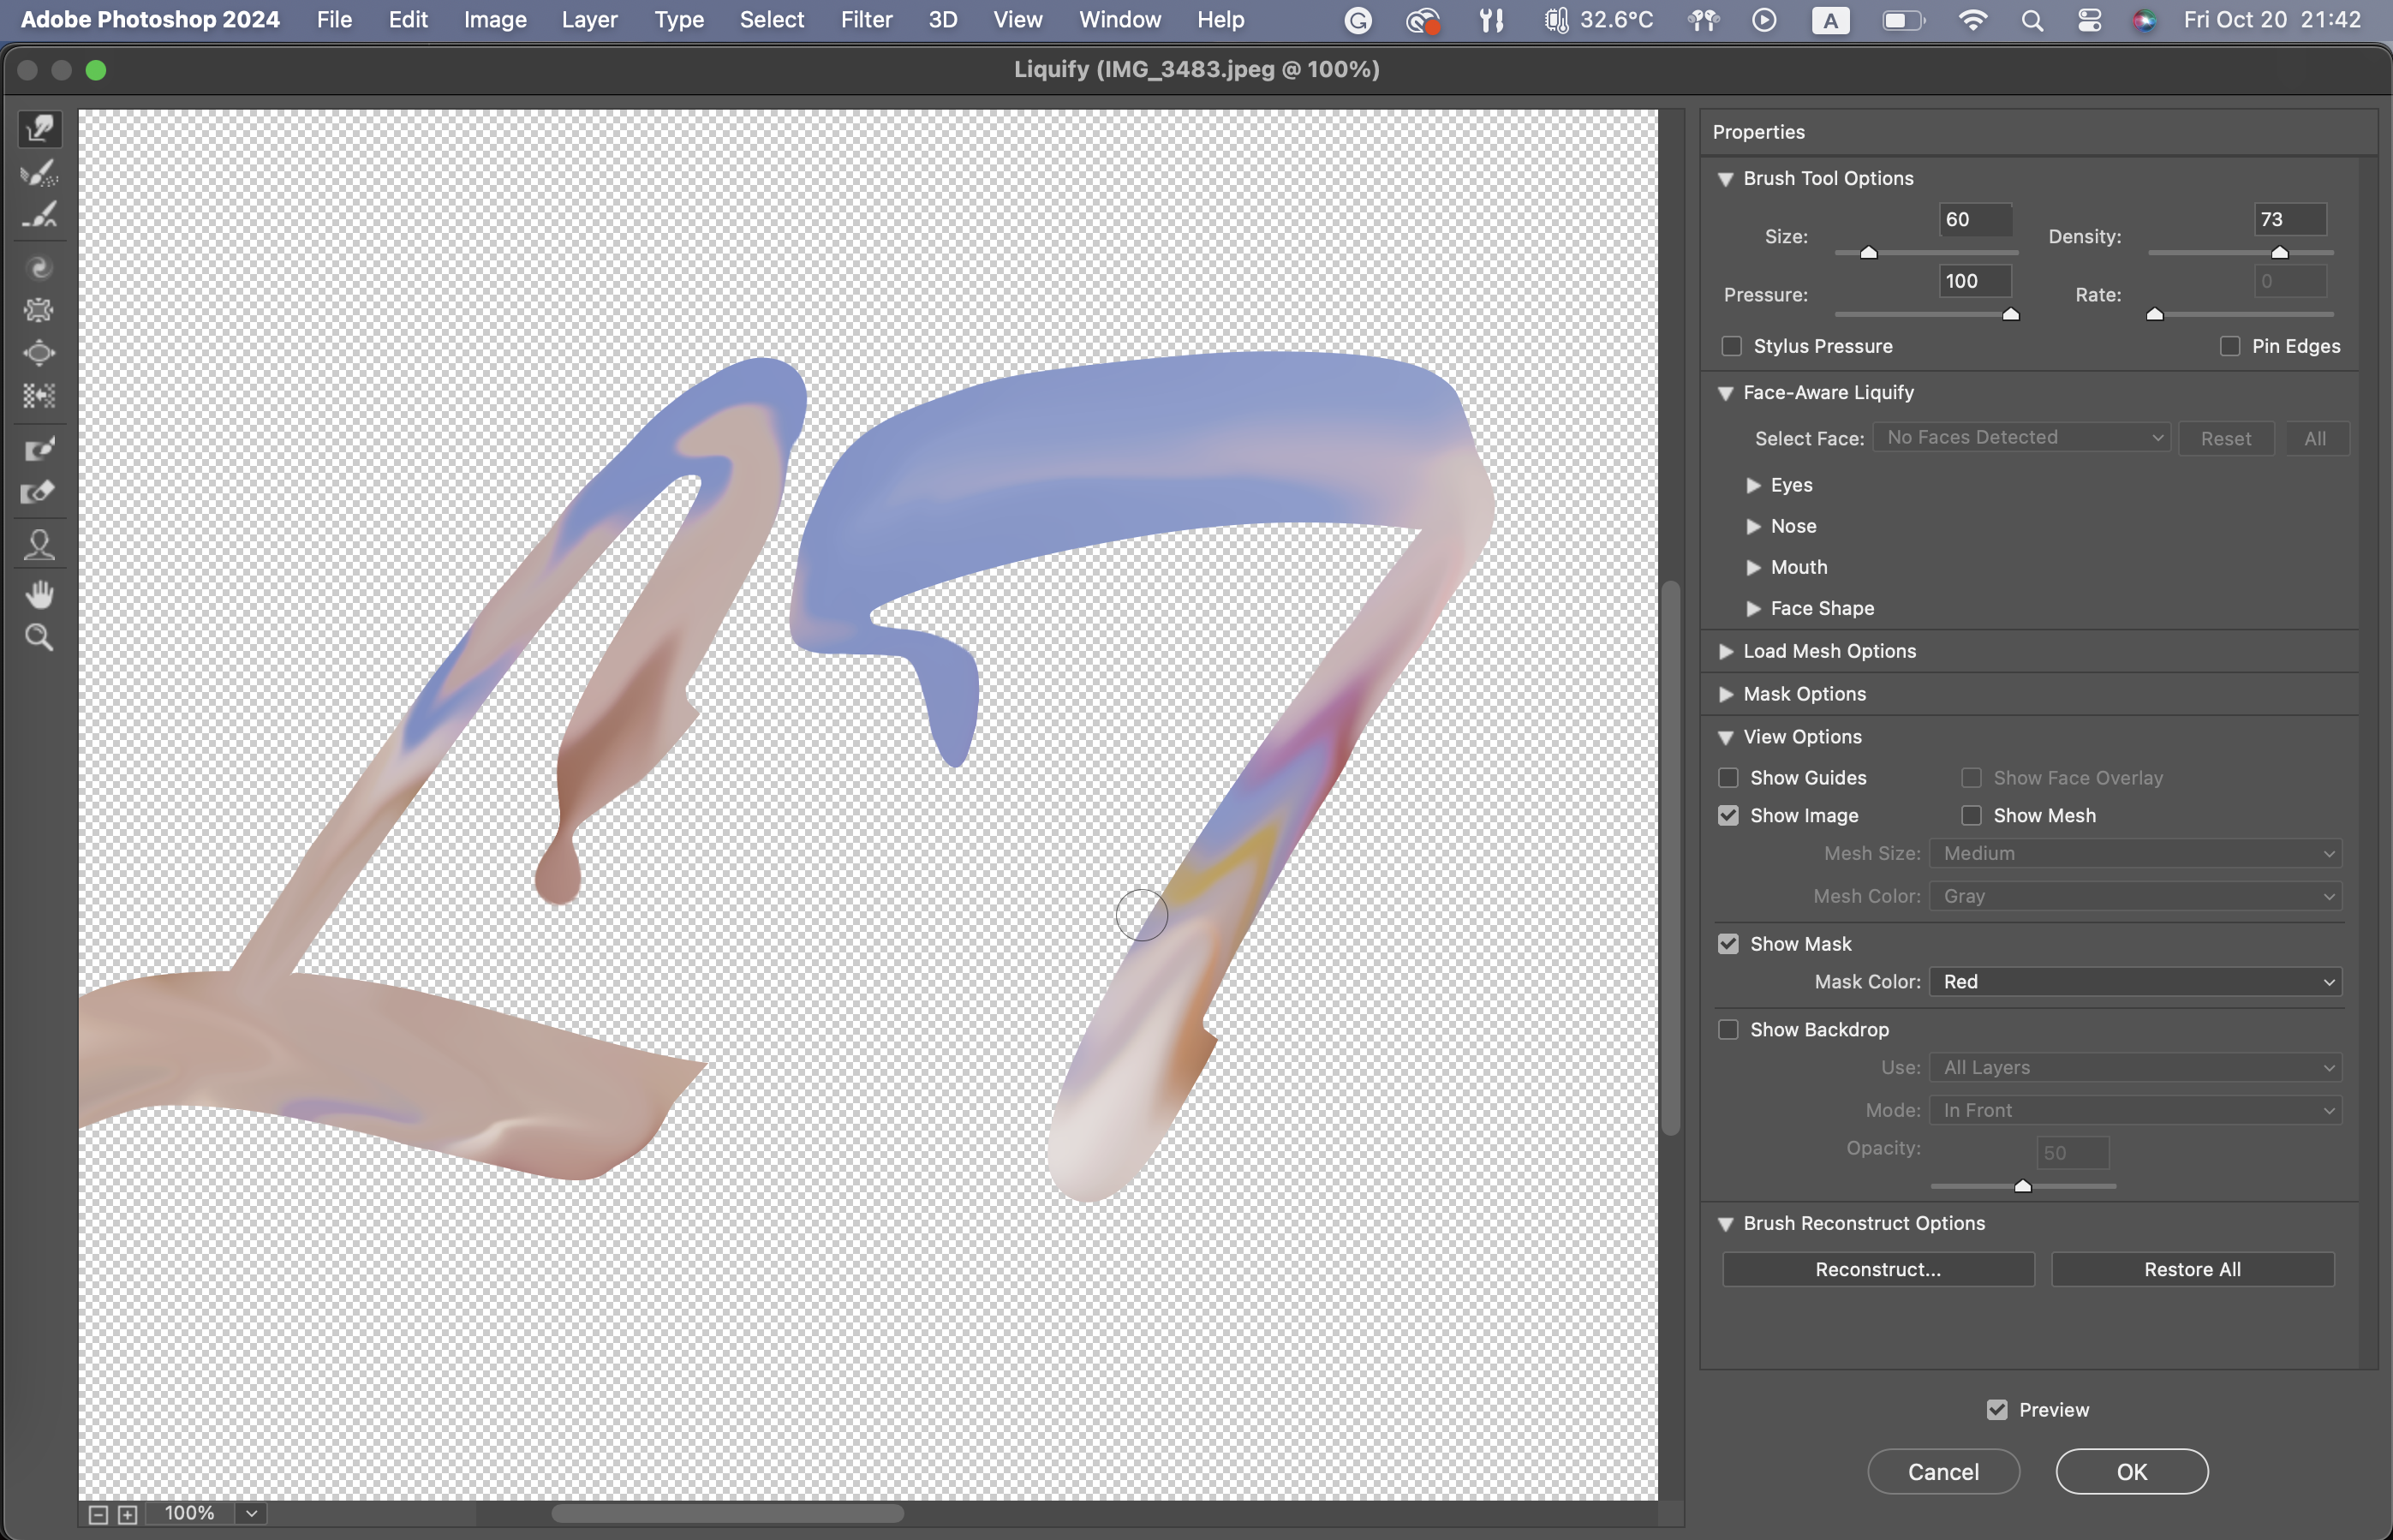
Task: Uncheck the Show Mask checkbox
Action: [x=1728, y=944]
